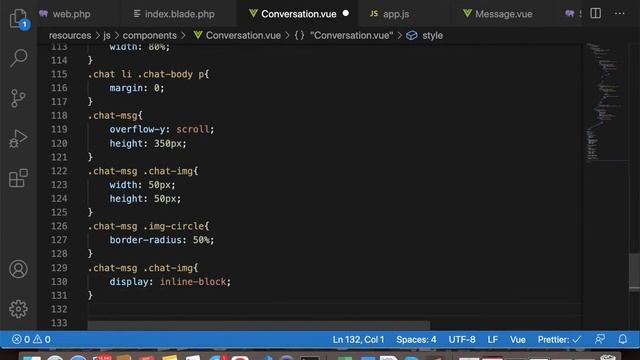Change indentation via Spaces: 4
Image resolution: width=640 pixels, height=360 pixels.
pos(416,340)
